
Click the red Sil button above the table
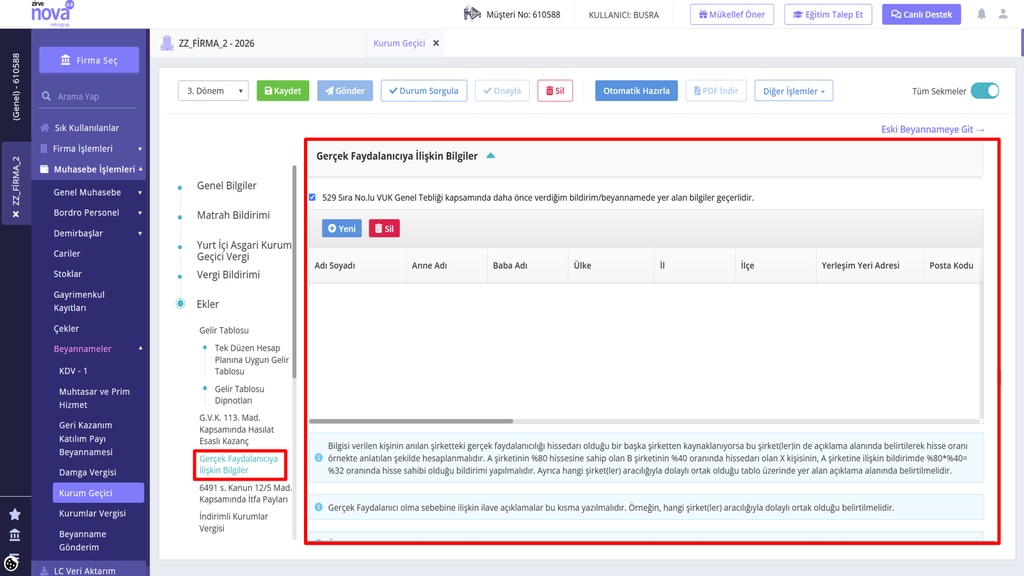coord(384,229)
